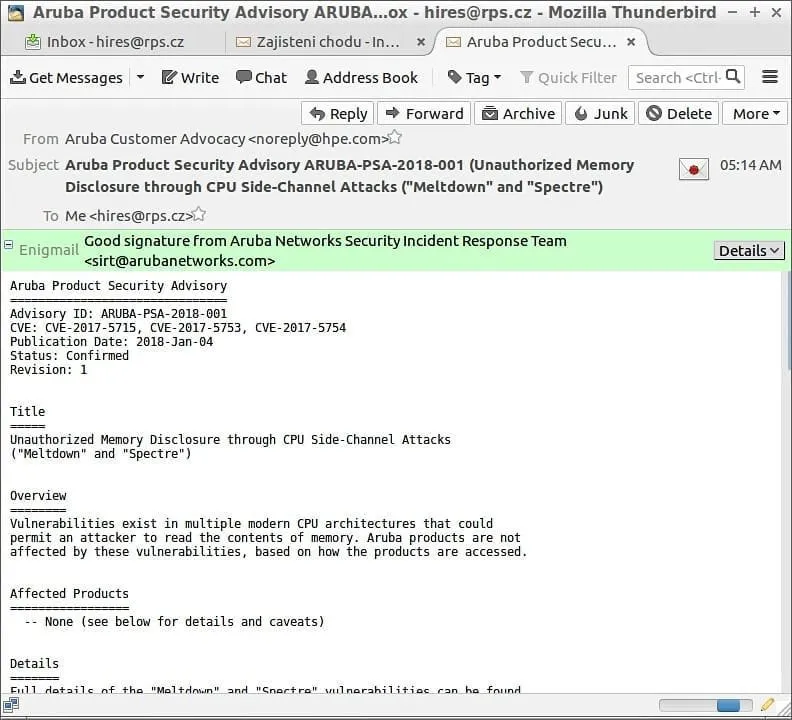Click the Get Messages download icon
Screen dimensions: 792x720
tap(18, 77)
